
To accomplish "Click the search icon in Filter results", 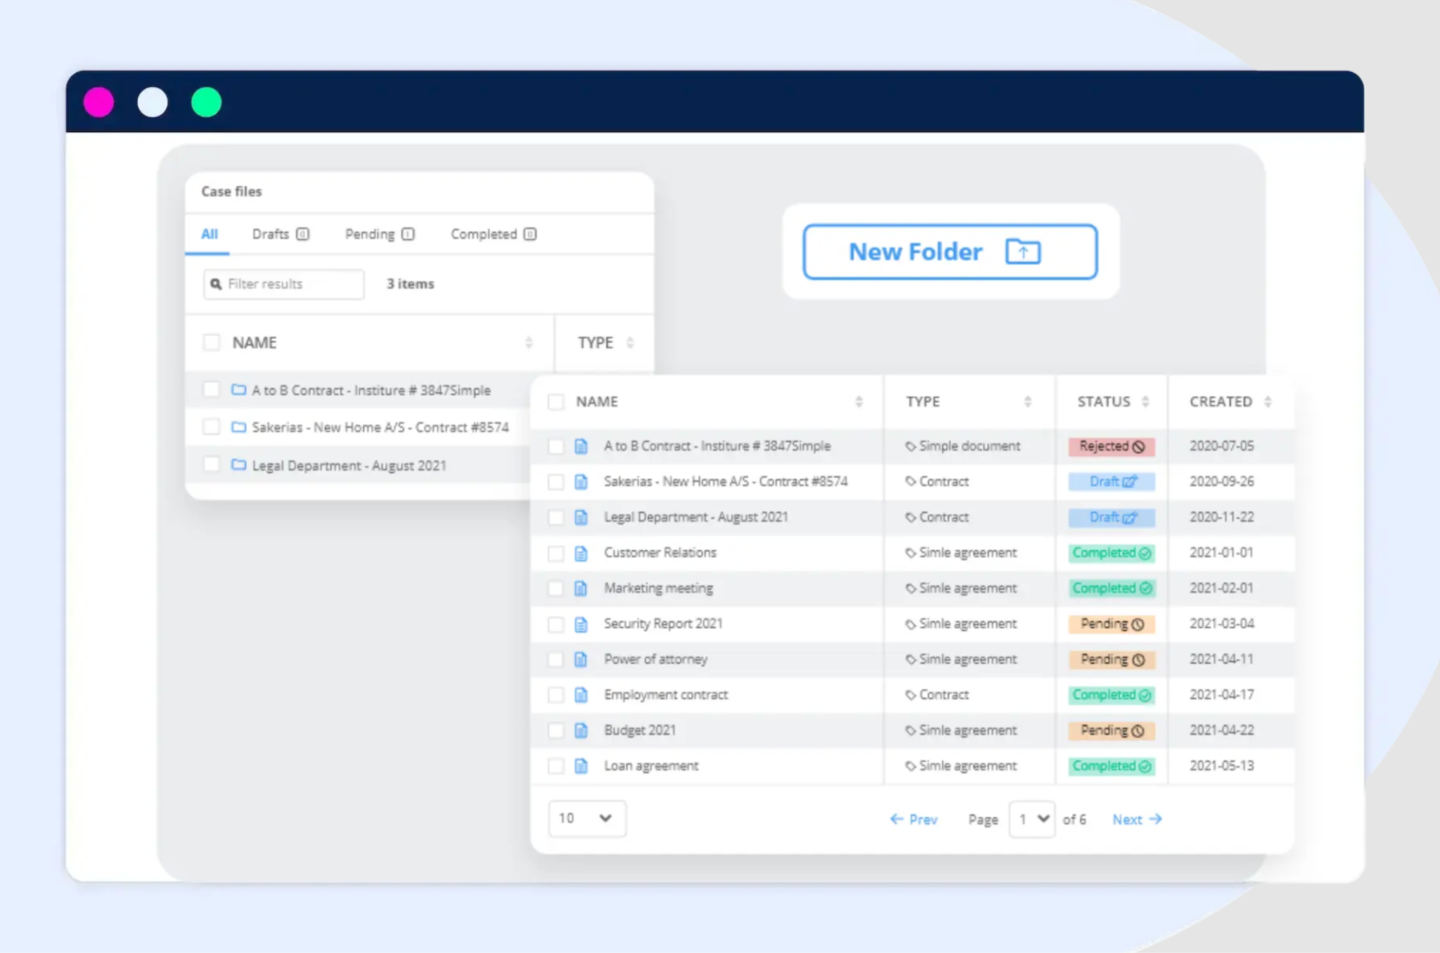I will 216,284.
